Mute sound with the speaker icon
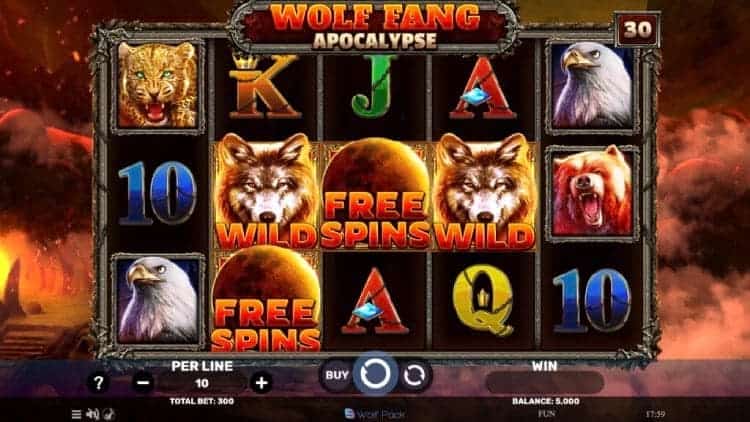Image resolution: width=750 pixels, height=422 pixels. [92, 414]
